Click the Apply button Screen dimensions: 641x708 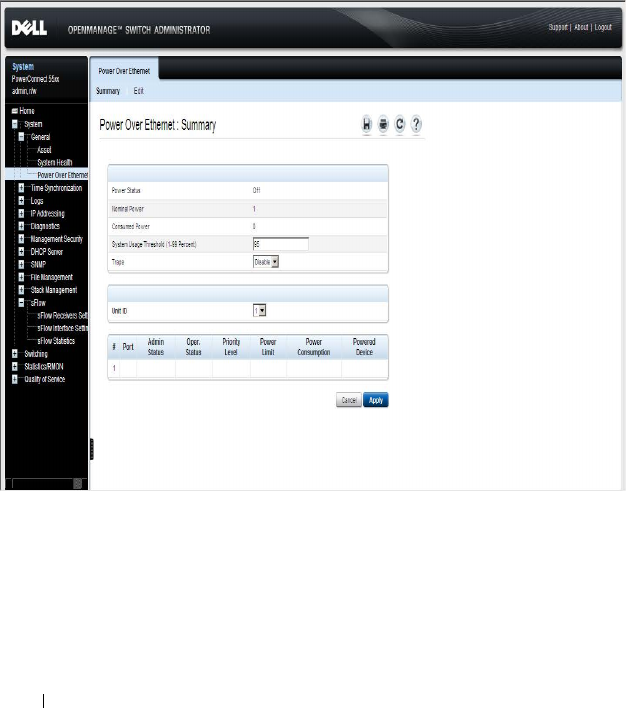click(376, 400)
